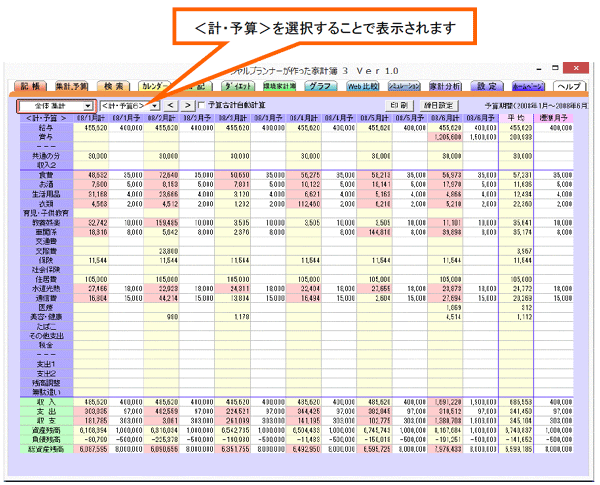
Task: Select the 標準月予 column header
Action: tap(553, 118)
